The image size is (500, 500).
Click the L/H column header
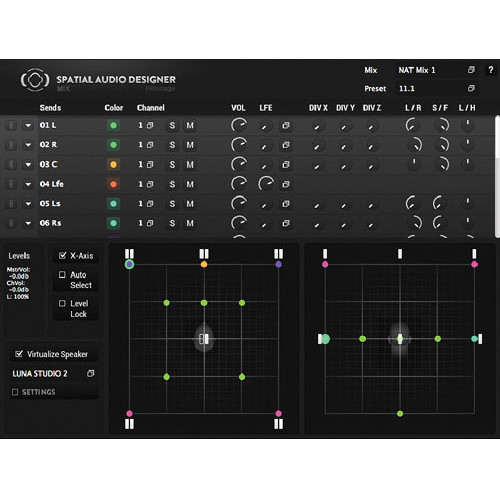tap(467, 108)
